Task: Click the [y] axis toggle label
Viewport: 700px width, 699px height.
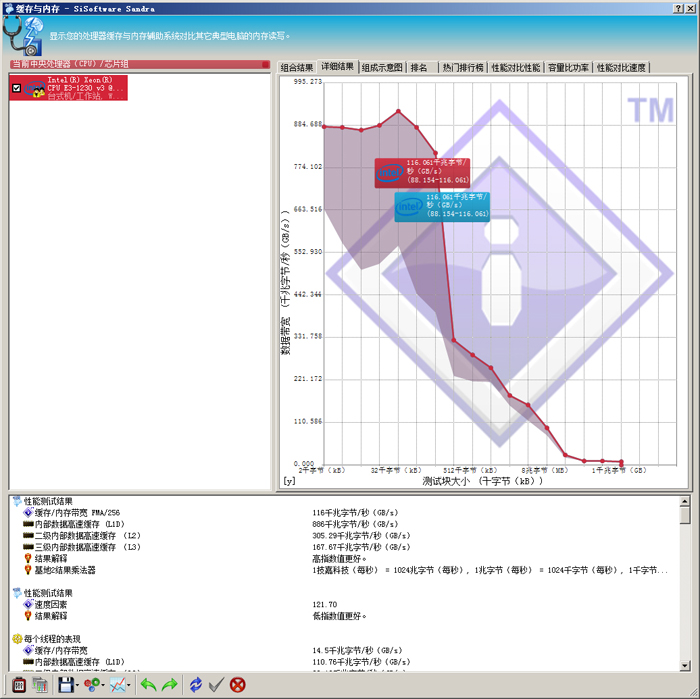Action: point(289,481)
